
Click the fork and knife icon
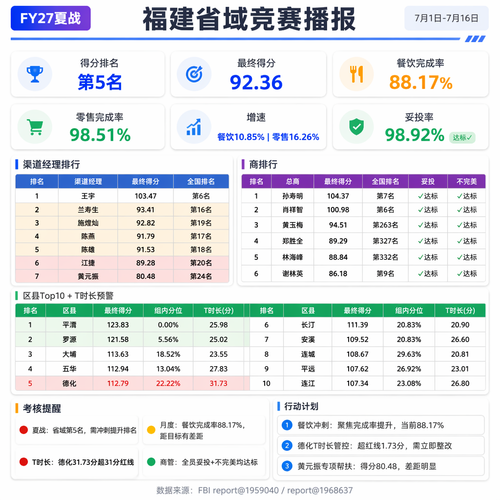(x=356, y=74)
